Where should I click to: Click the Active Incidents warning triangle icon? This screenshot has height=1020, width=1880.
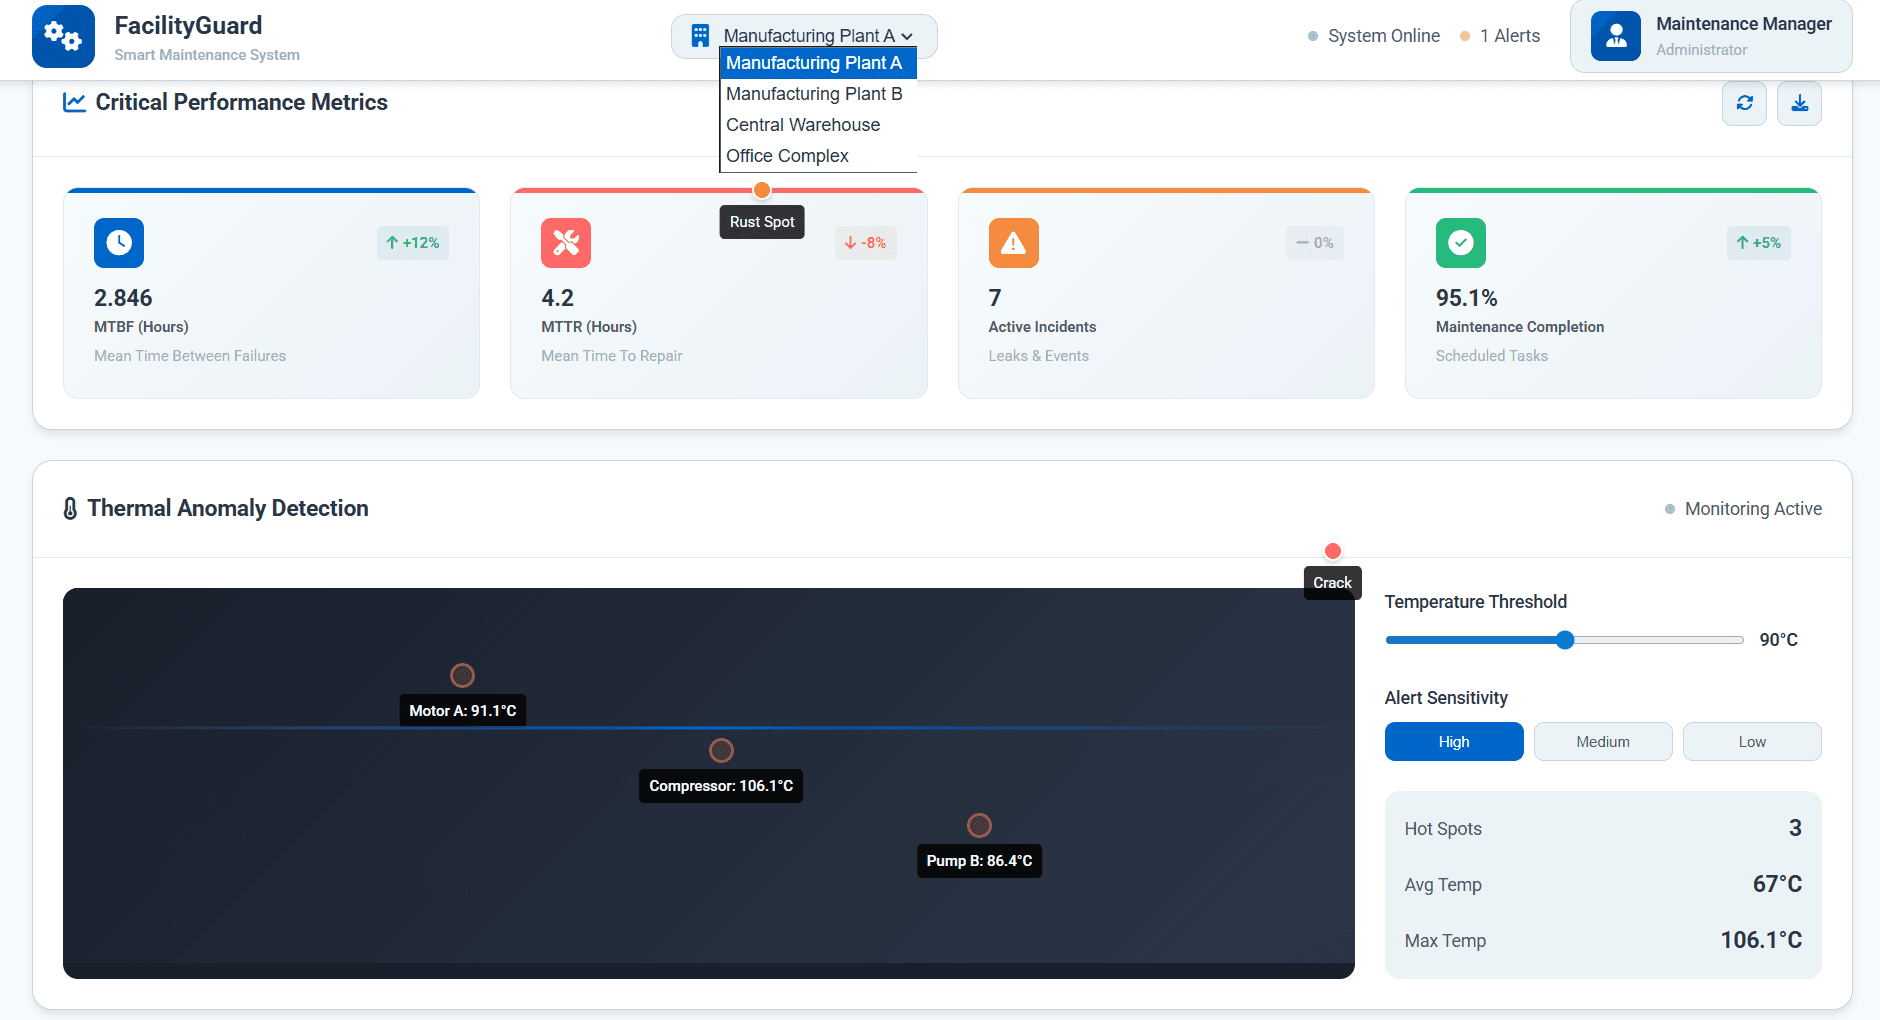(1013, 243)
